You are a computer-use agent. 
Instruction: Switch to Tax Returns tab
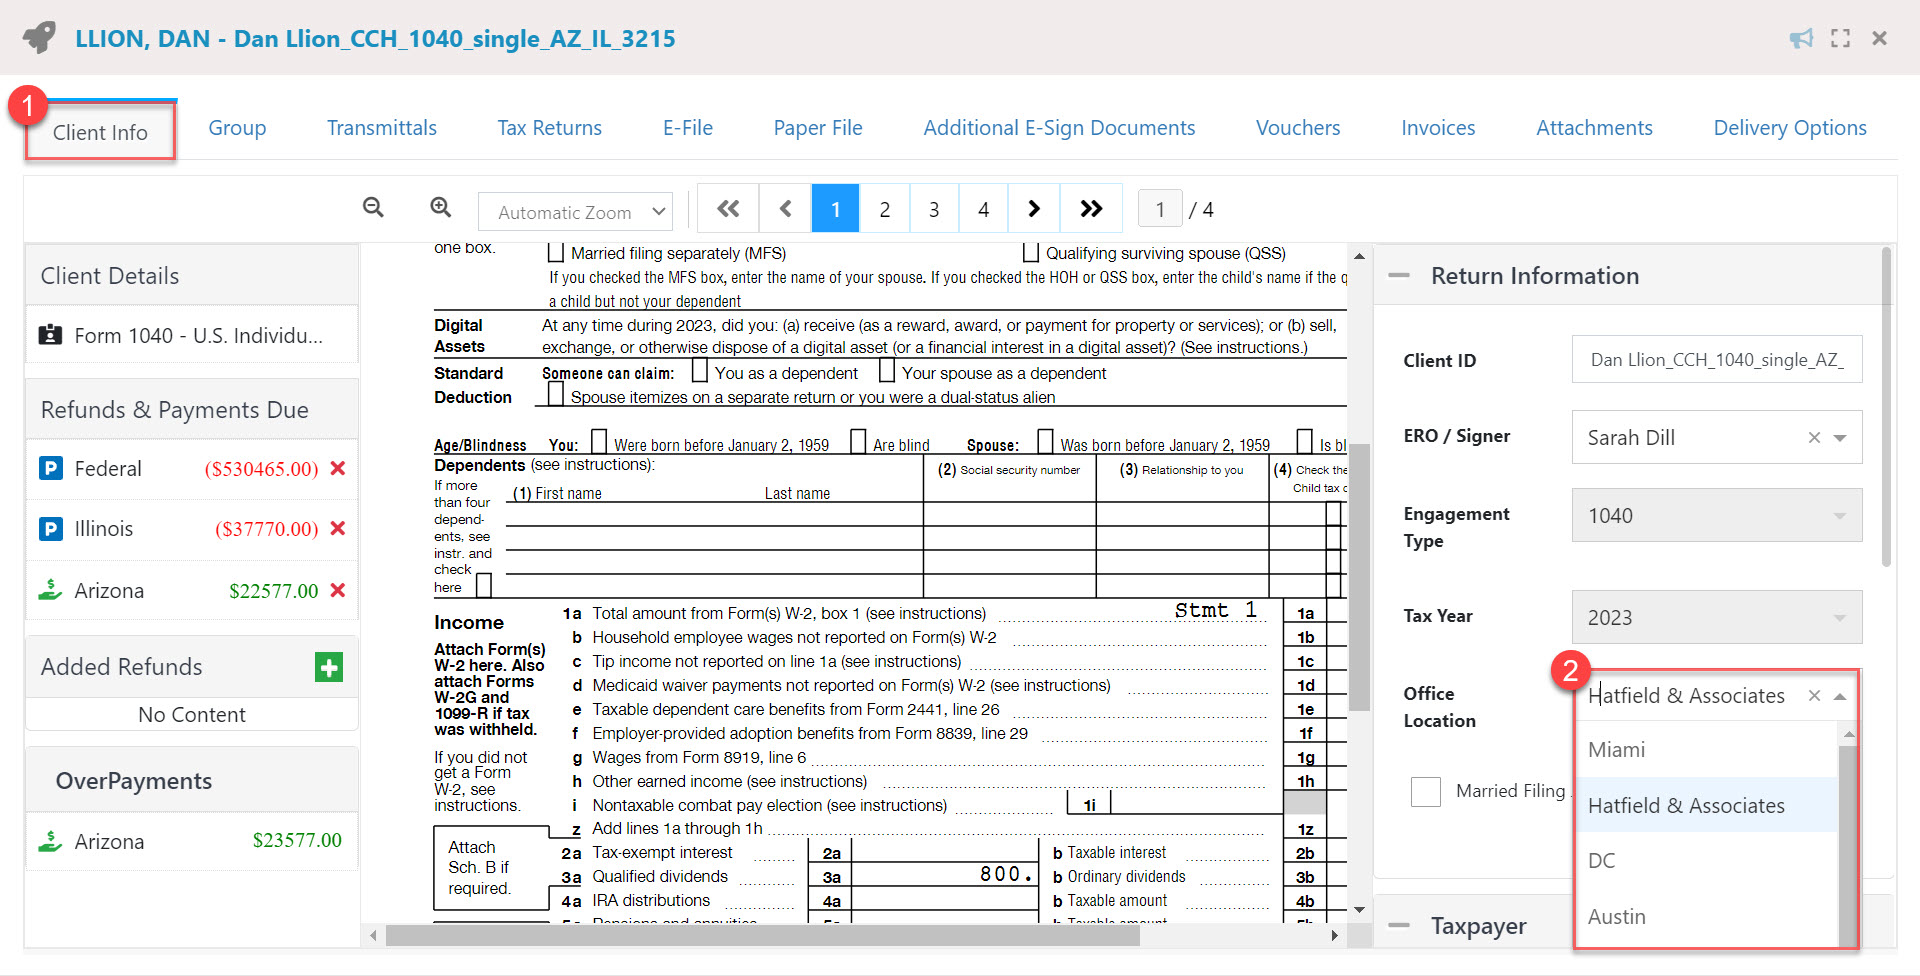point(549,128)
